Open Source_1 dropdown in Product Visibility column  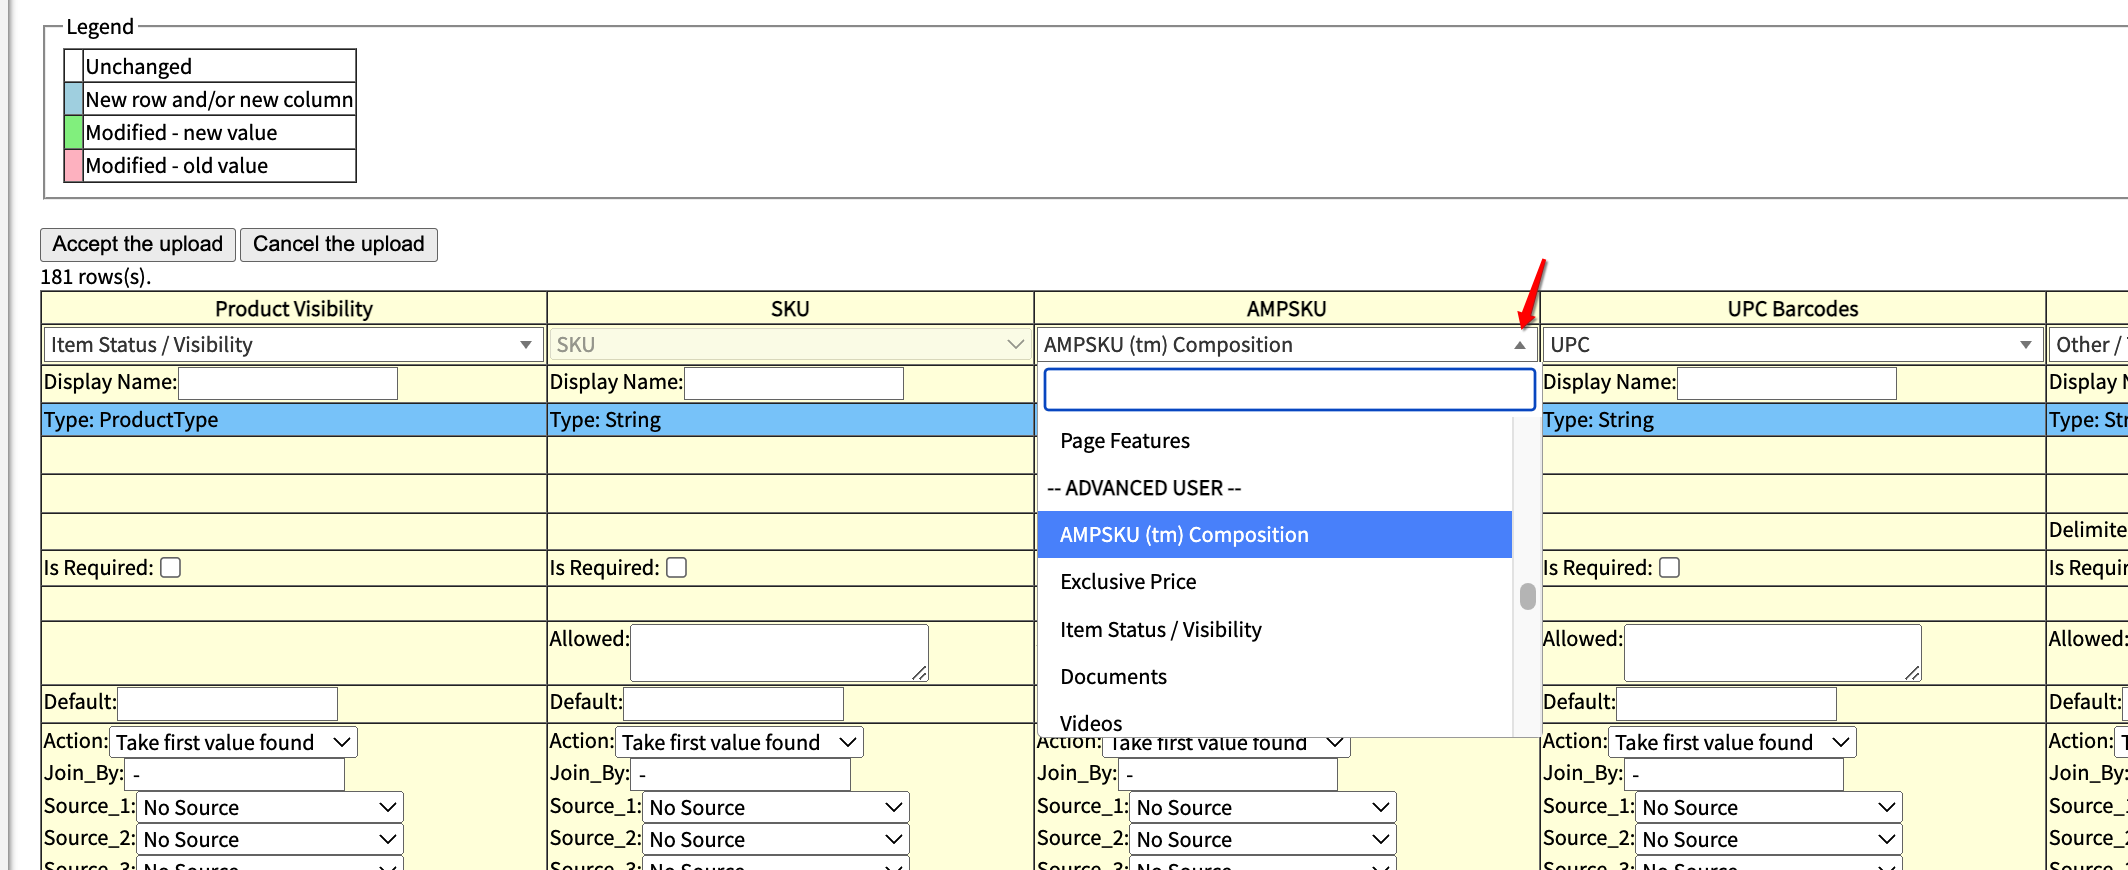(x=270, y=807)
